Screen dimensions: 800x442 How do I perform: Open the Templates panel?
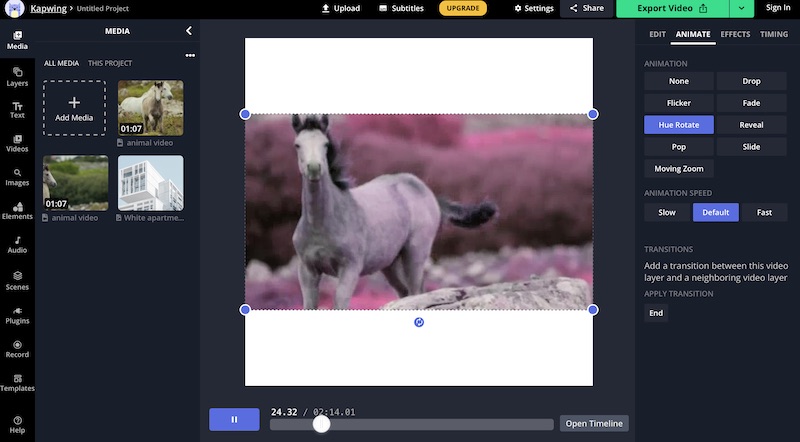(17, 383)
